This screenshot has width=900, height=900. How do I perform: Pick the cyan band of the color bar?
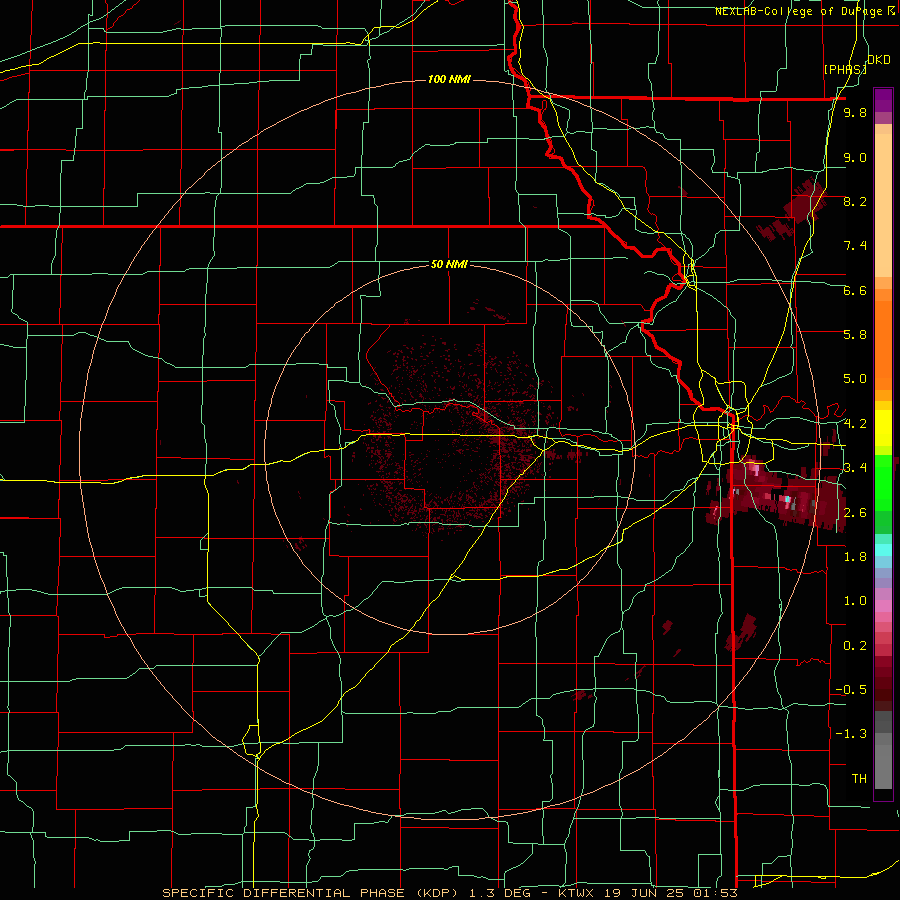pyautogui.click(x=883, y=549)
